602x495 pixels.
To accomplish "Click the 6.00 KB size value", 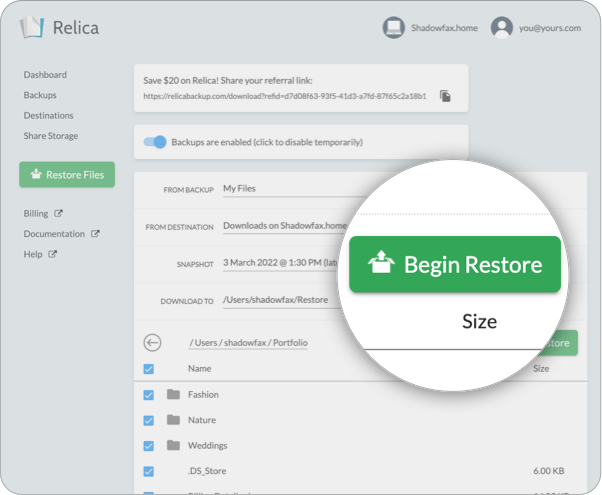I will 549,471.
